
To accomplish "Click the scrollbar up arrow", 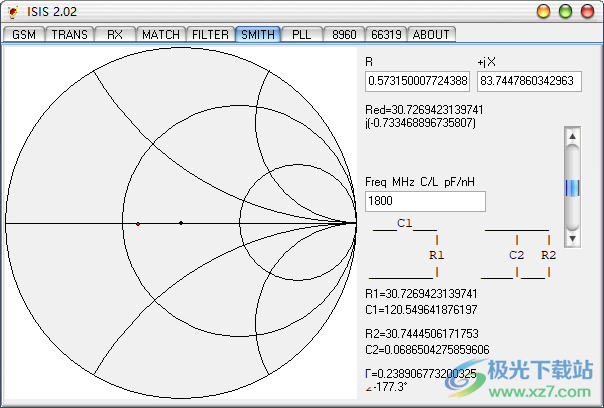I will pos(572,135).
